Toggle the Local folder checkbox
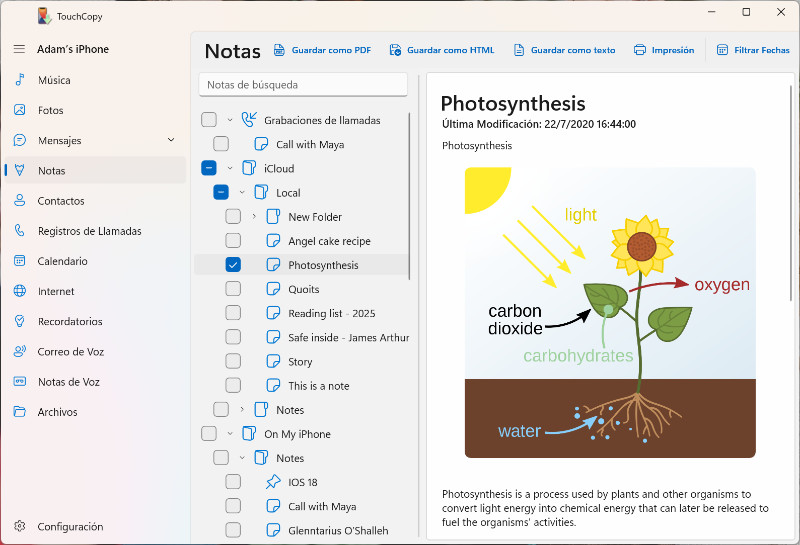 coord(221,192)
